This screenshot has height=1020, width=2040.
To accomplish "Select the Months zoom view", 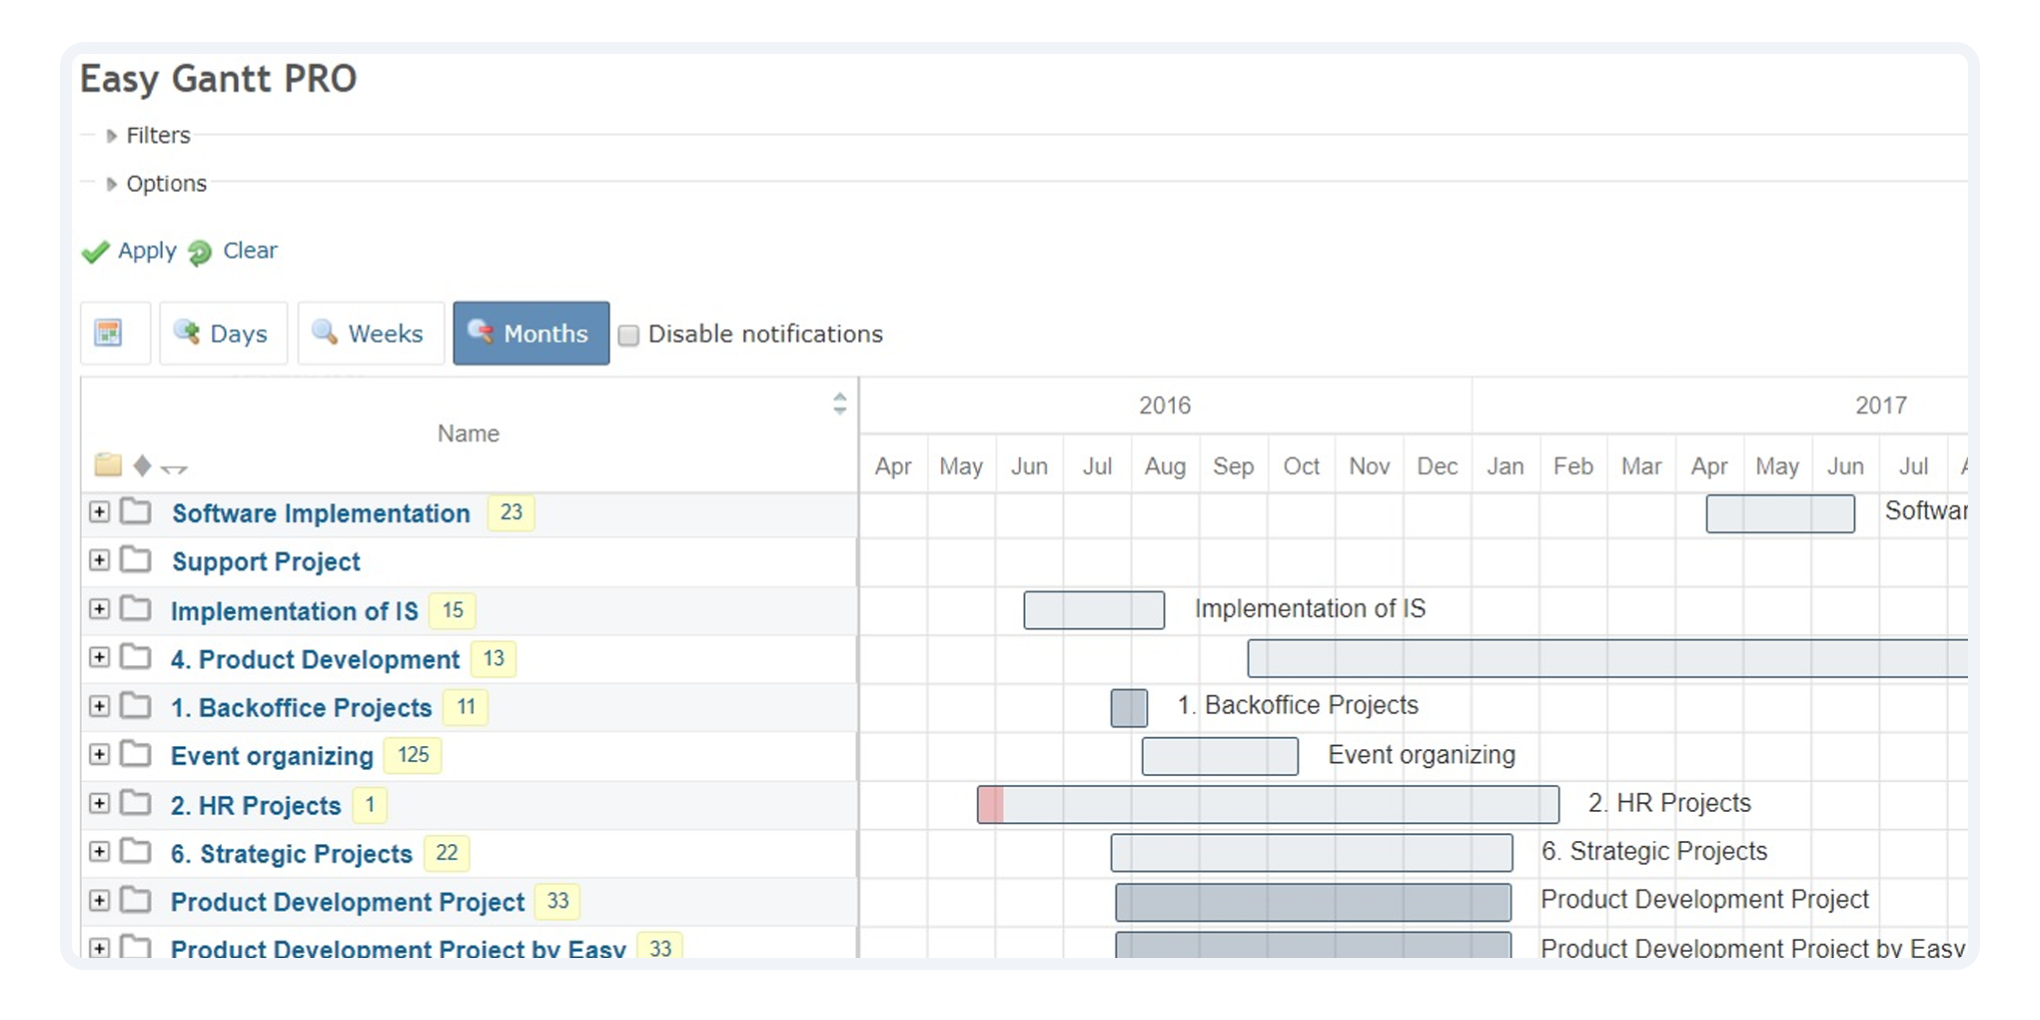I will [x=531, y=333].
